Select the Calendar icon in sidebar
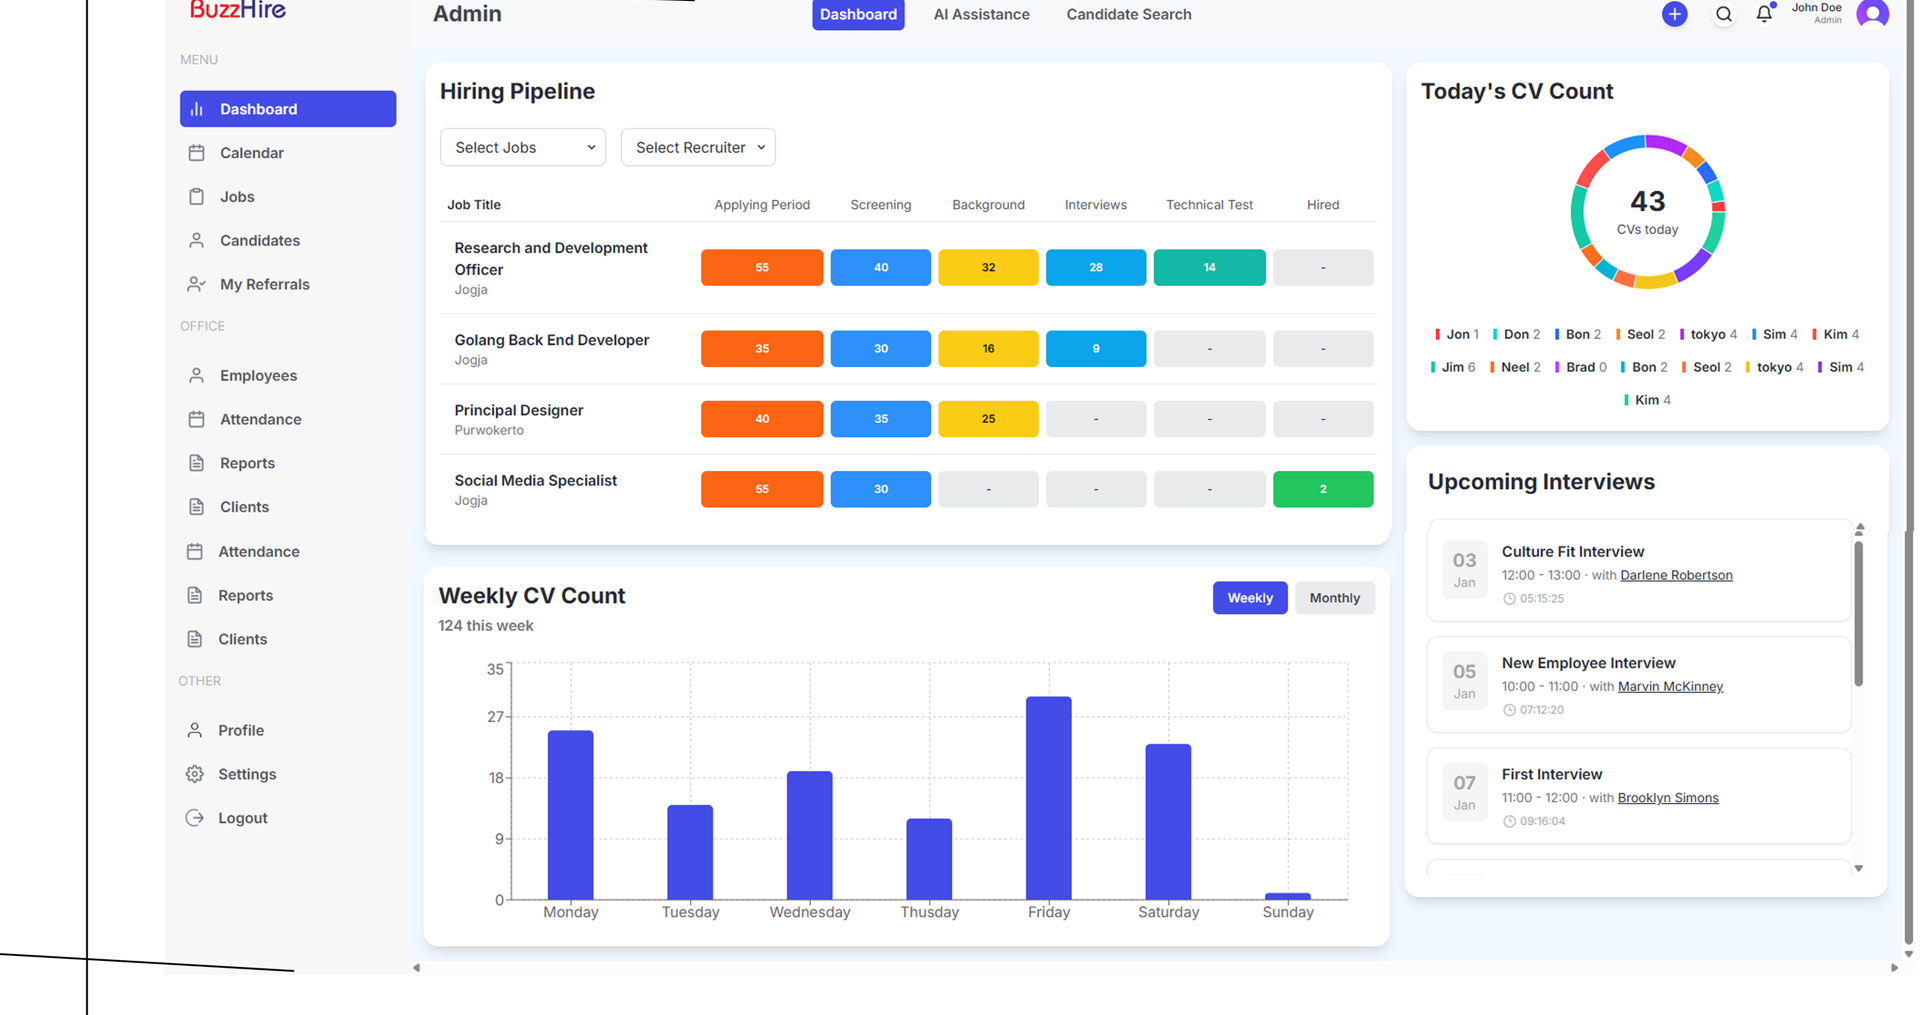The width and height of the screenshot is (1920, 1015). (197, 152)
